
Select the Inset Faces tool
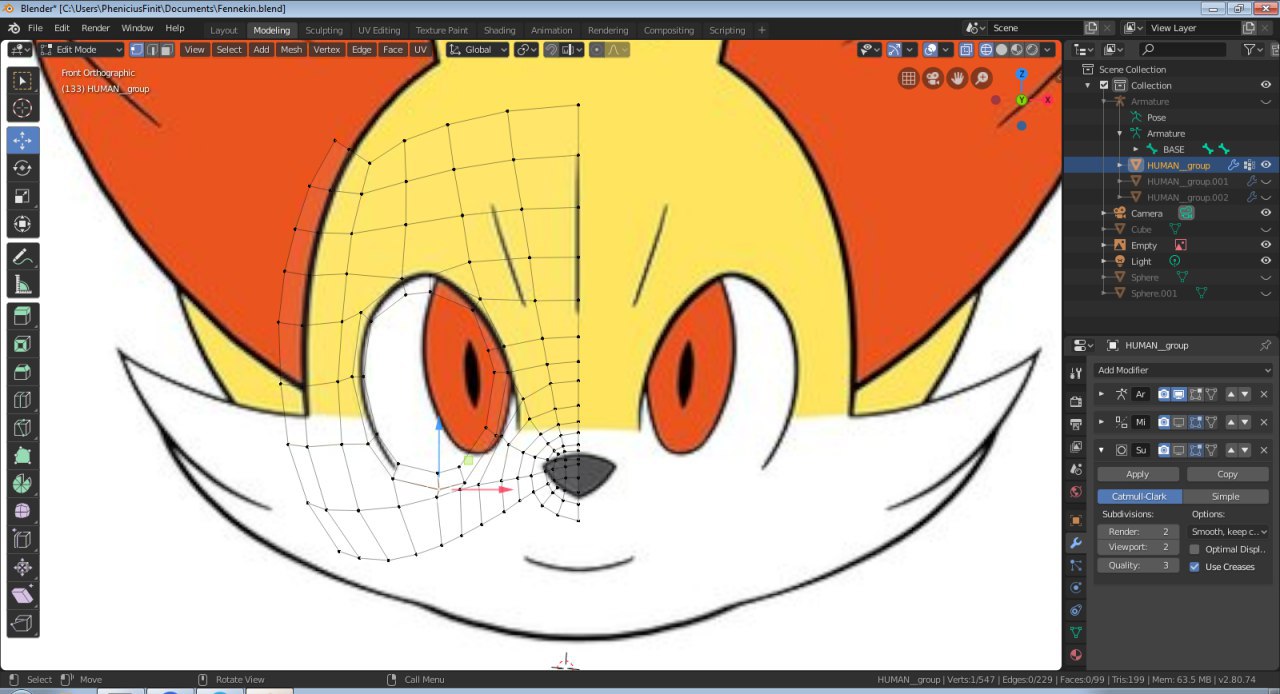[x=23, y=345]
